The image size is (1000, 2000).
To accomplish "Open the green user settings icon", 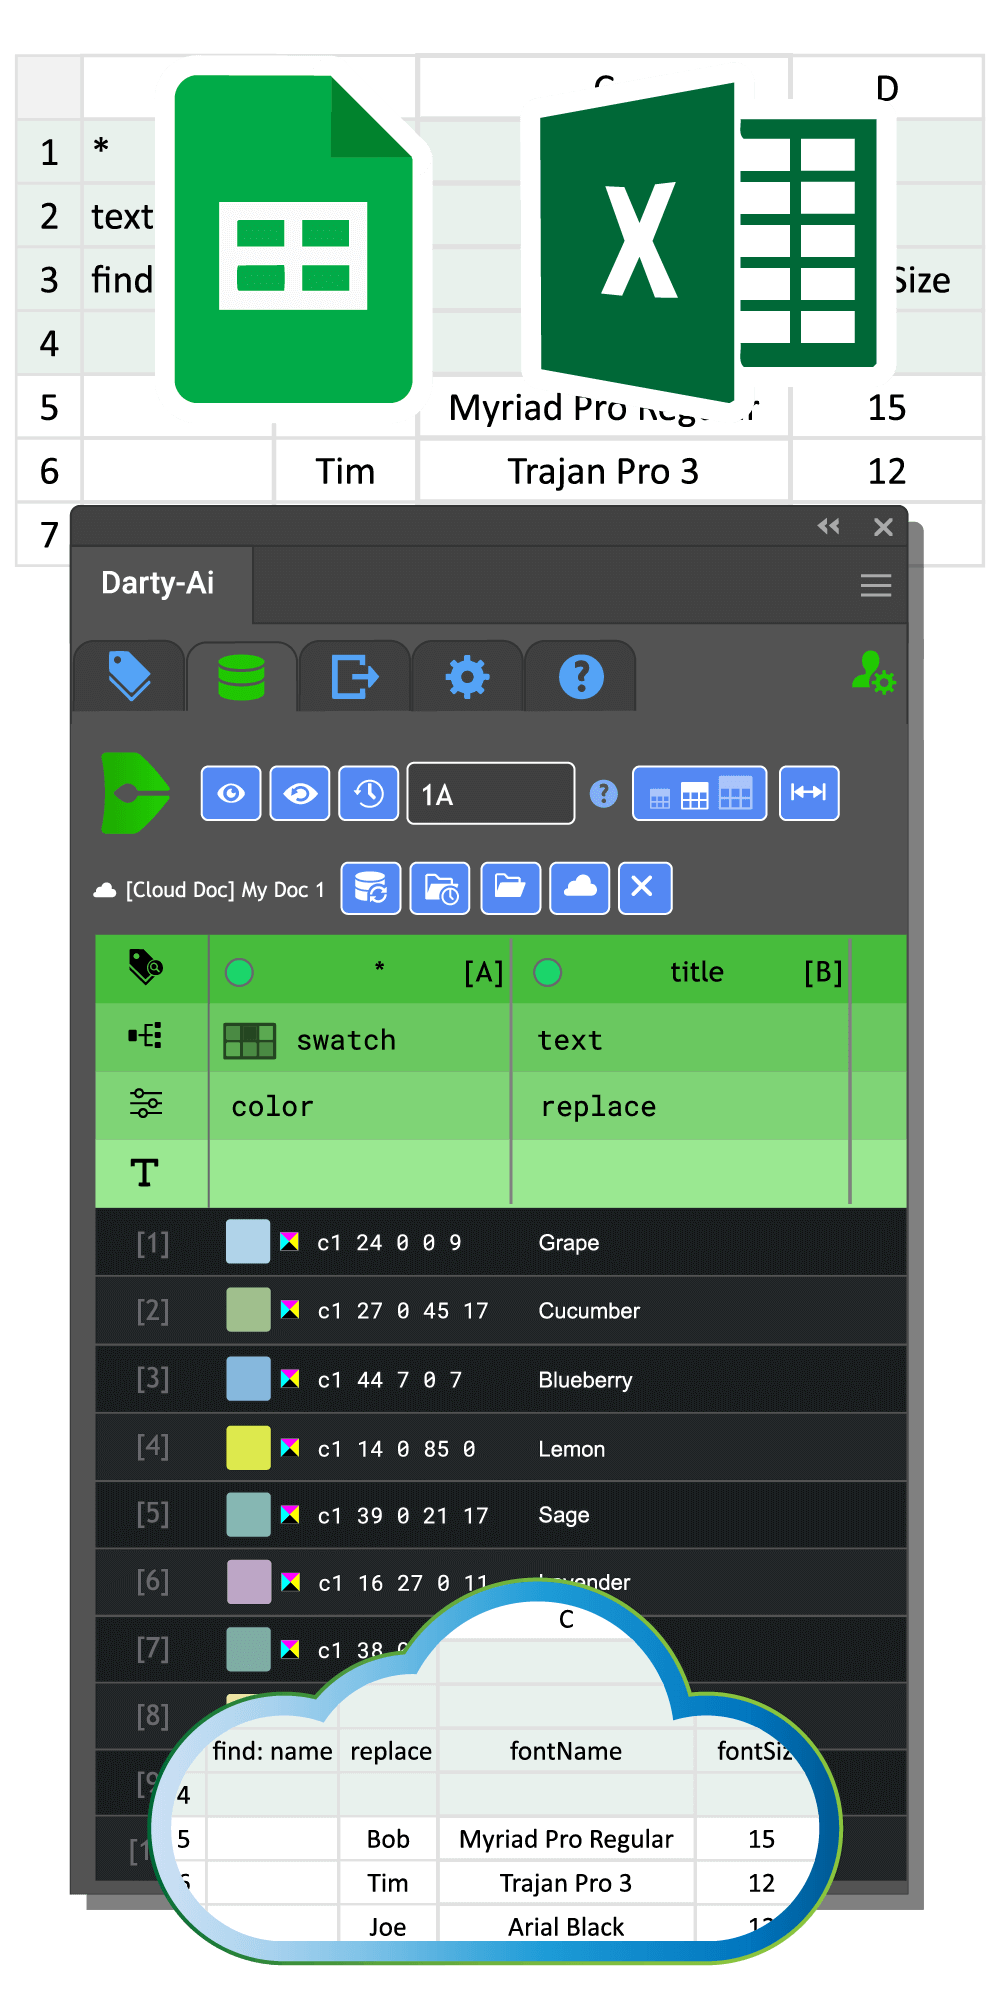I will [x=873, y=672].
